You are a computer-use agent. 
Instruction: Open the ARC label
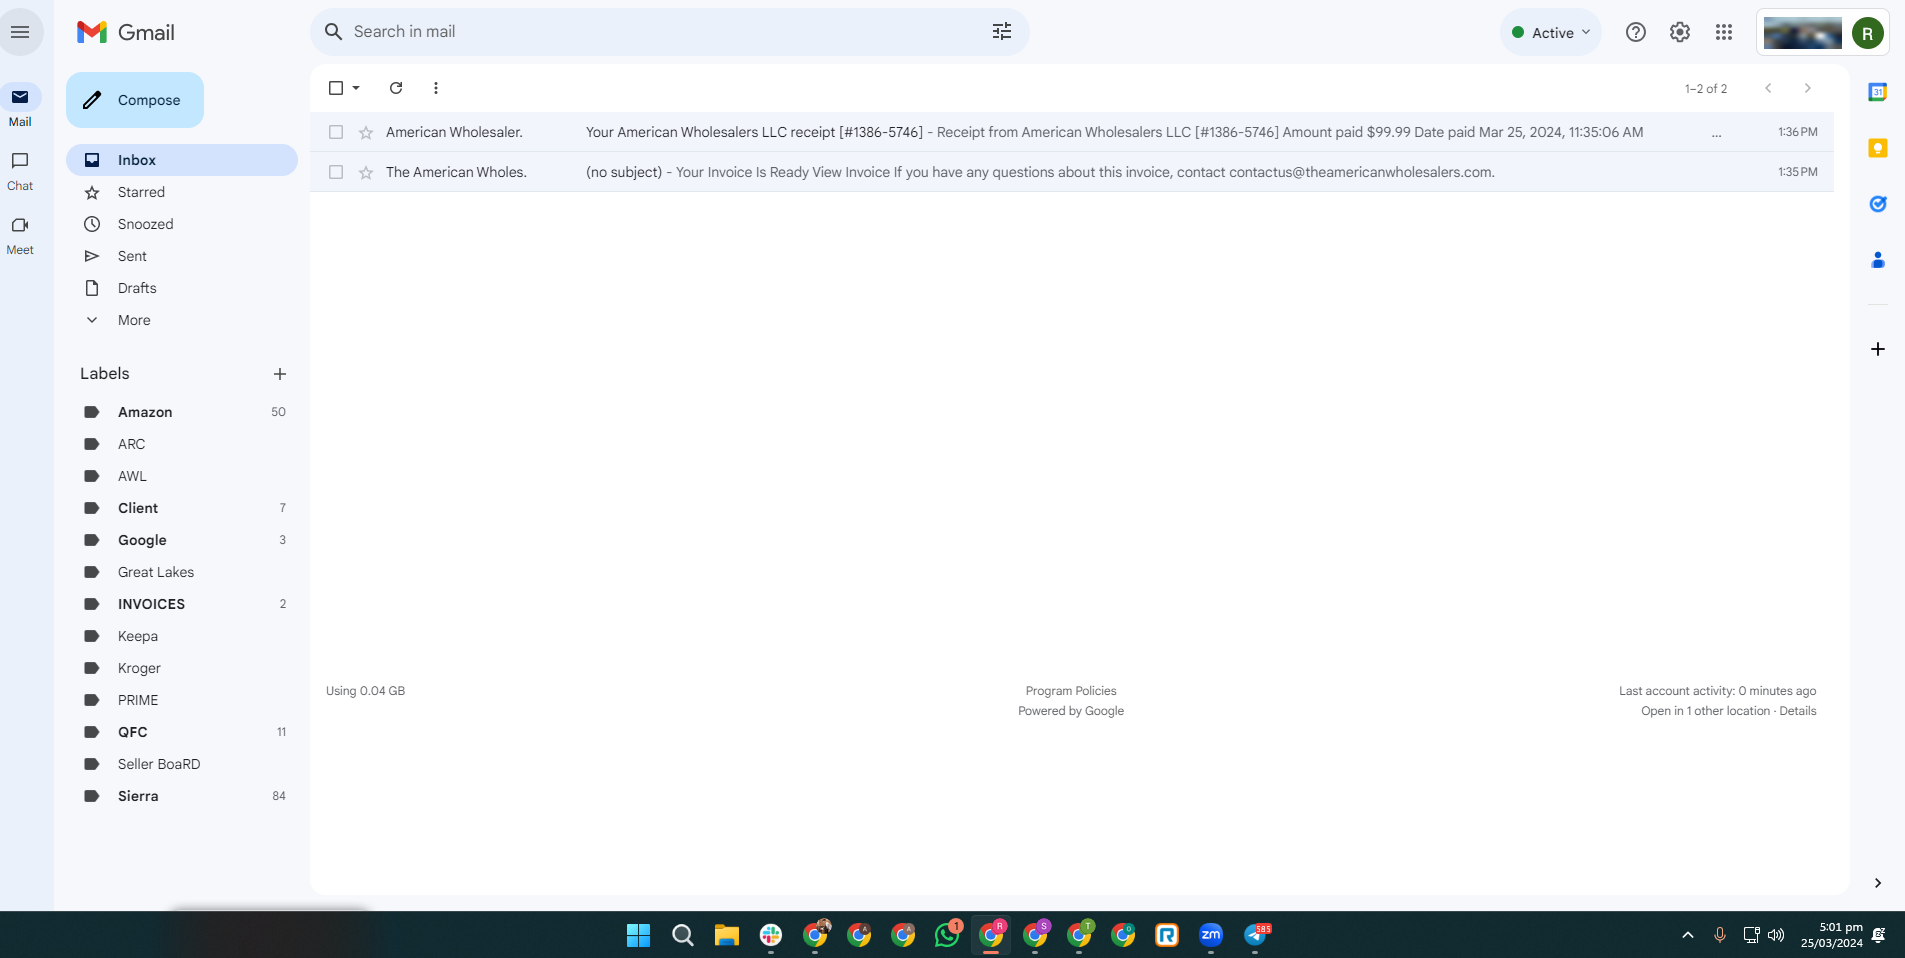(x=182, y=444)
